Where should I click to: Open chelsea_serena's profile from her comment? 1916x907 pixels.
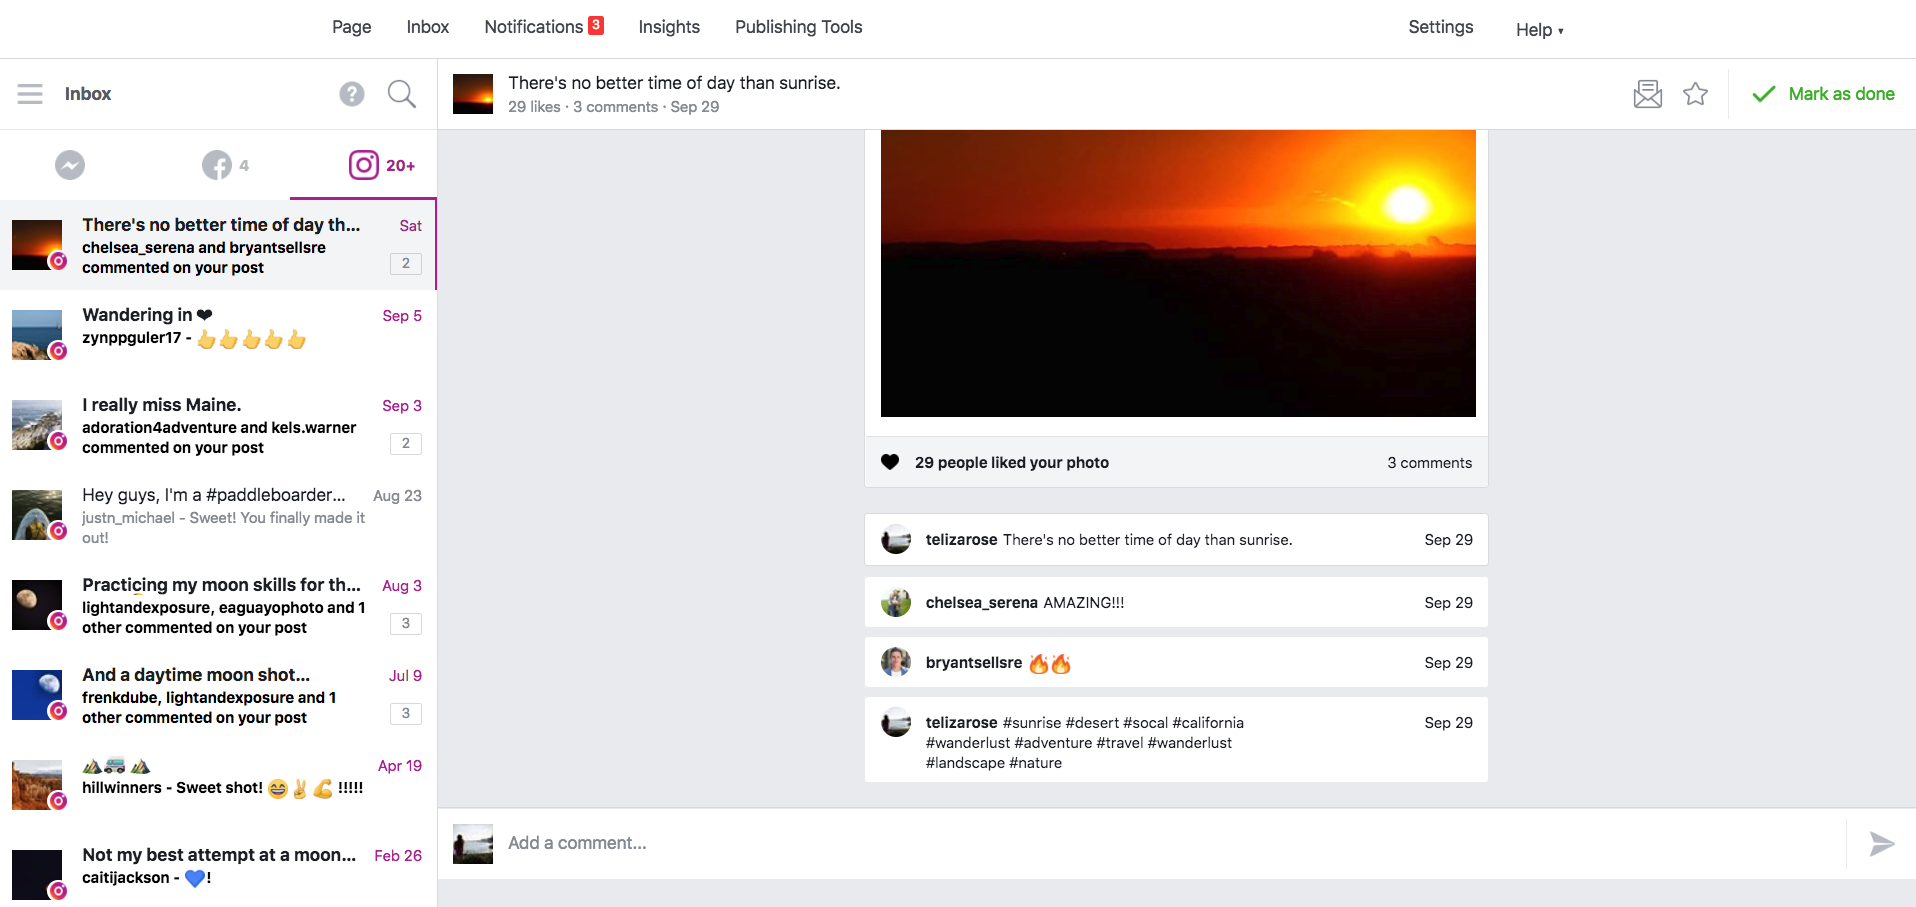pos(981,603)
